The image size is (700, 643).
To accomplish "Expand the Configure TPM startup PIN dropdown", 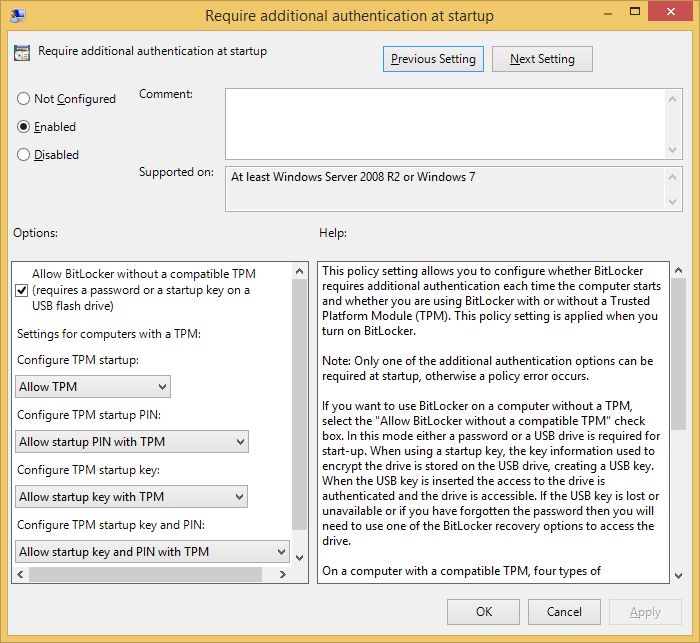I will point(132,442).
